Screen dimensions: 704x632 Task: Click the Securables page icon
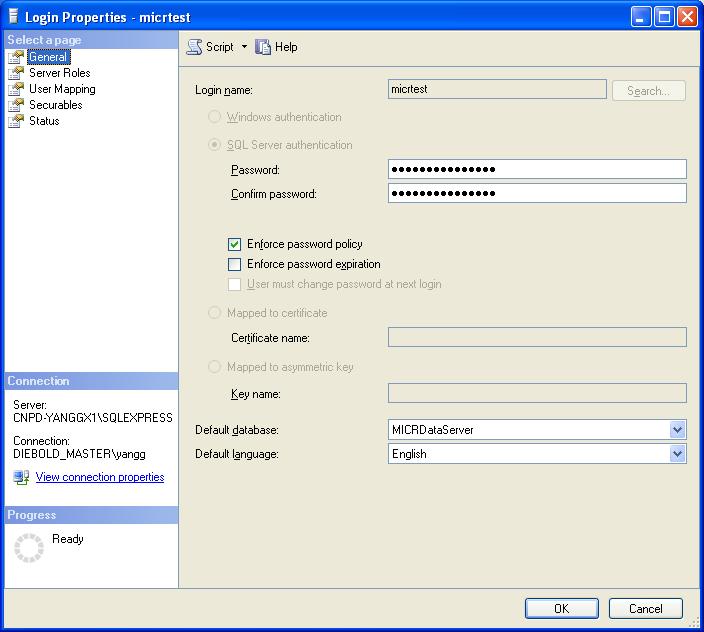click(15, 105)
